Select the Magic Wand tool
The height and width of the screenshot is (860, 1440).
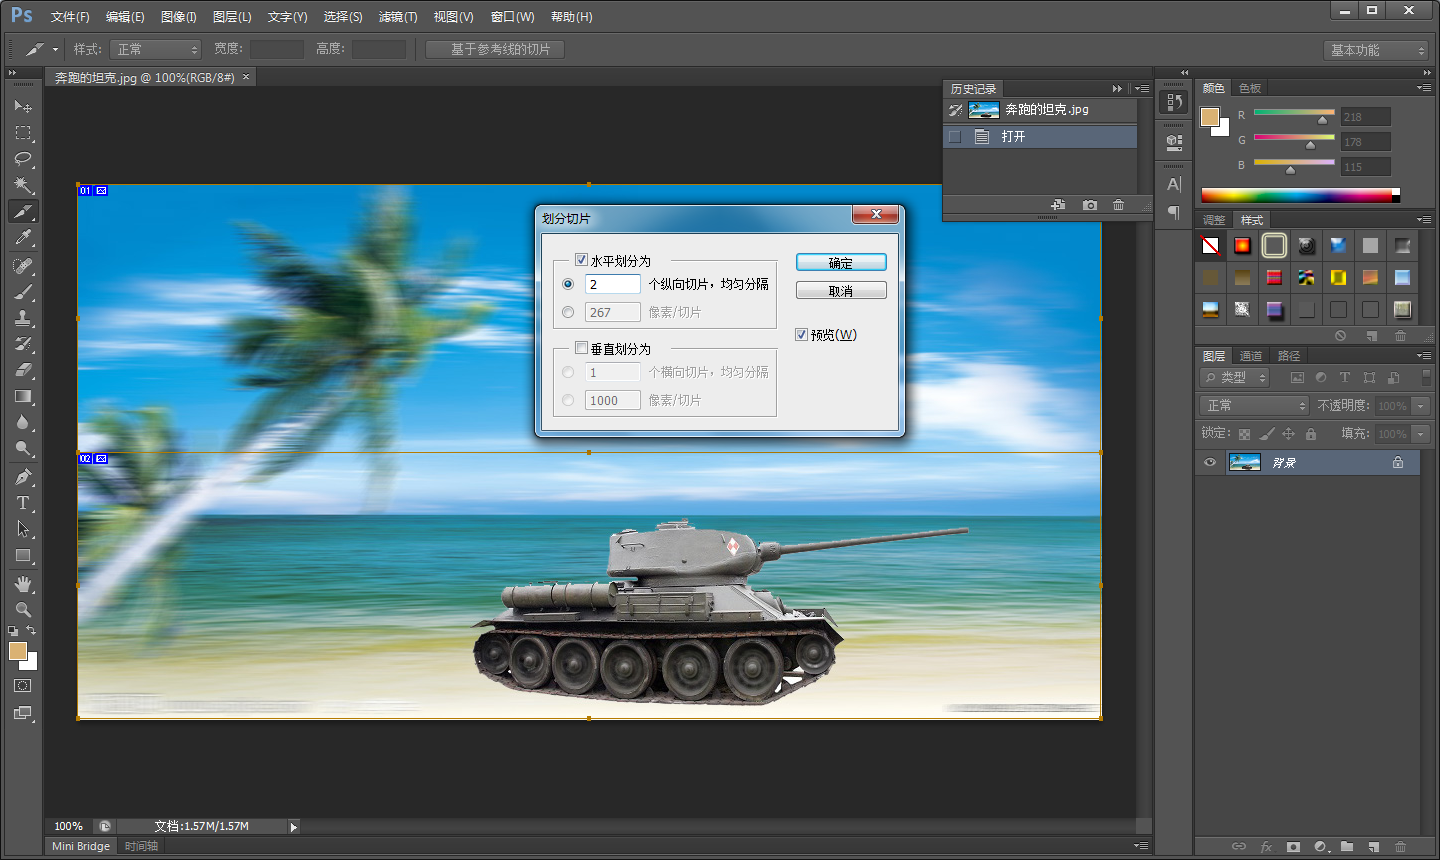tap(23, 185)
